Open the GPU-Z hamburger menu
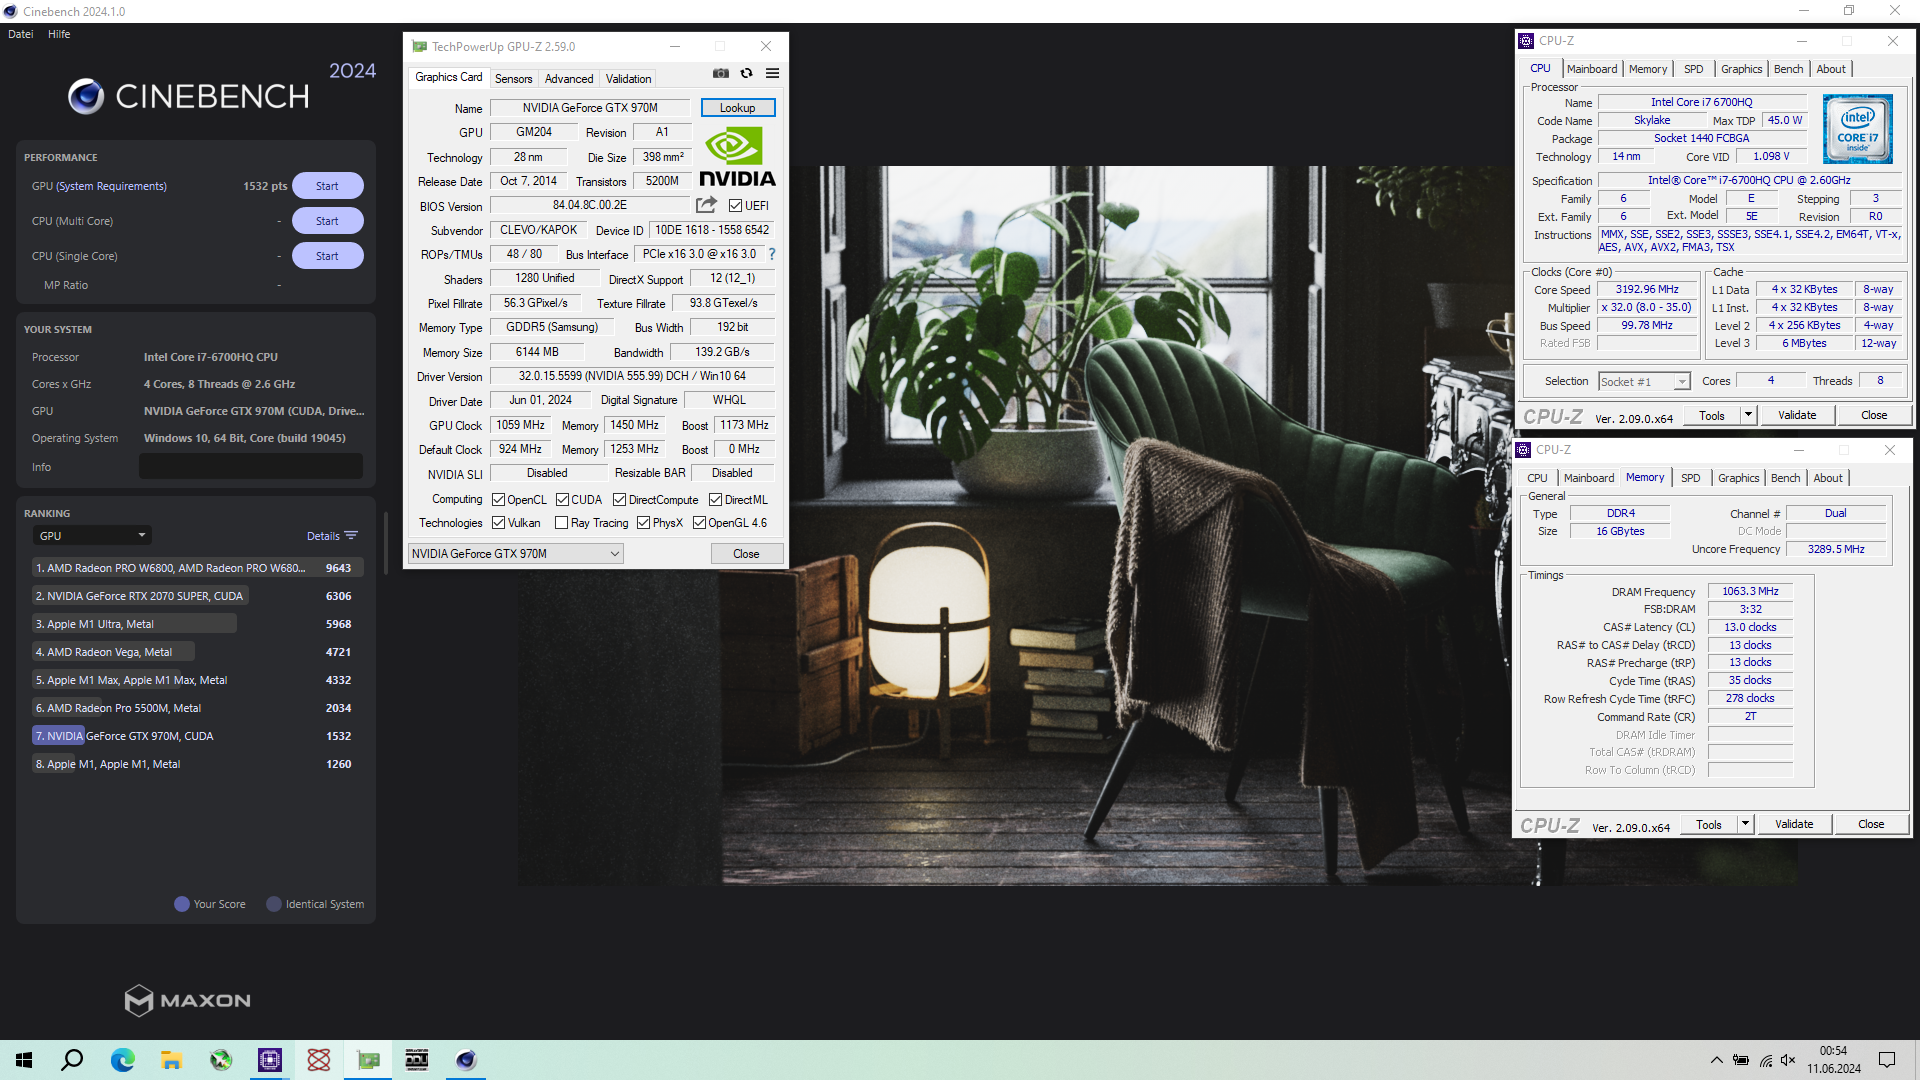The height and width of the screenshot is (1080, 1920). tap(772, 73)
